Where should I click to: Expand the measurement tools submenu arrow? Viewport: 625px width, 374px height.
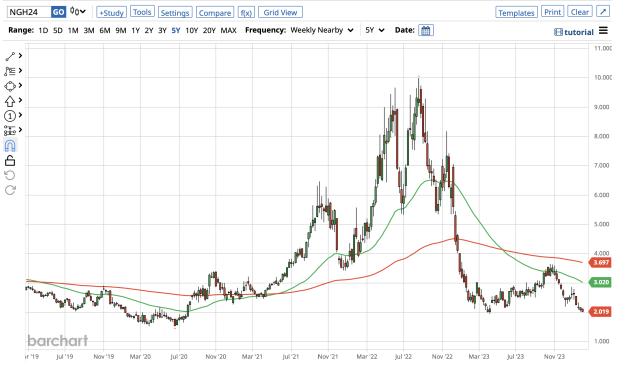pyautogui.click(x=20, y=130)
